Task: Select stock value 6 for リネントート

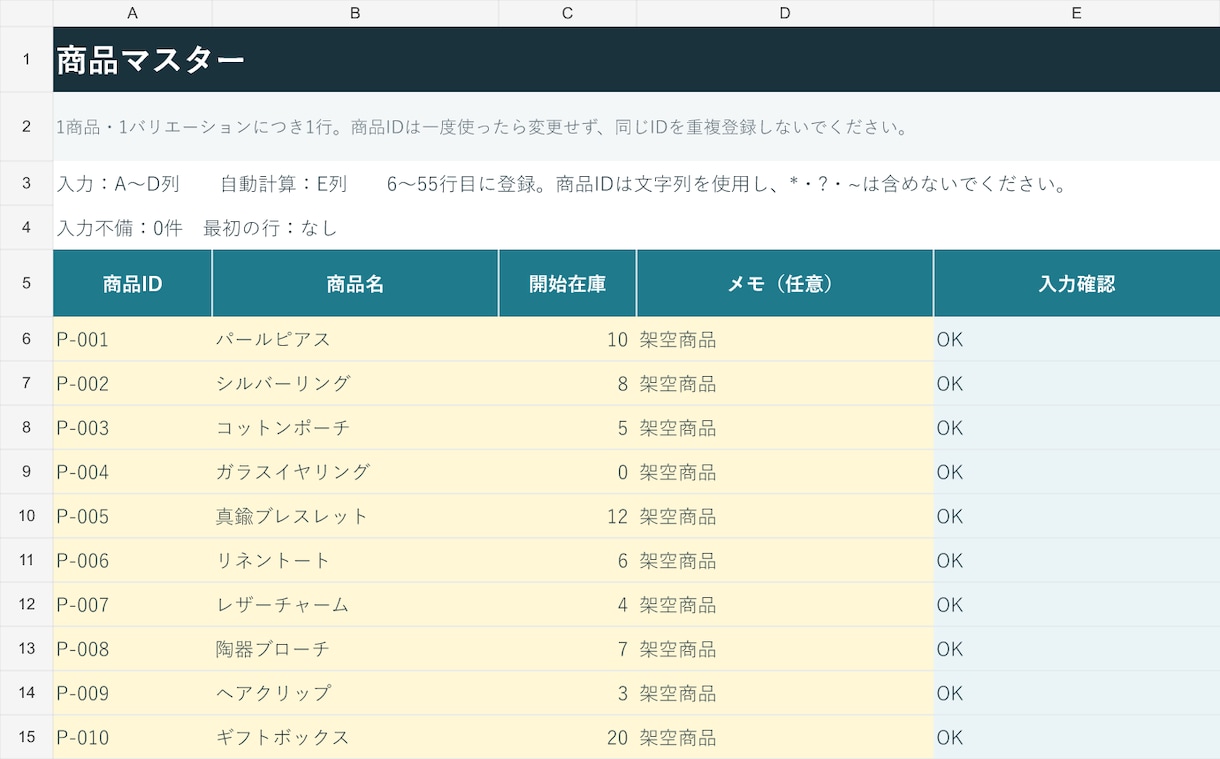Action: (x=567, y=561)
